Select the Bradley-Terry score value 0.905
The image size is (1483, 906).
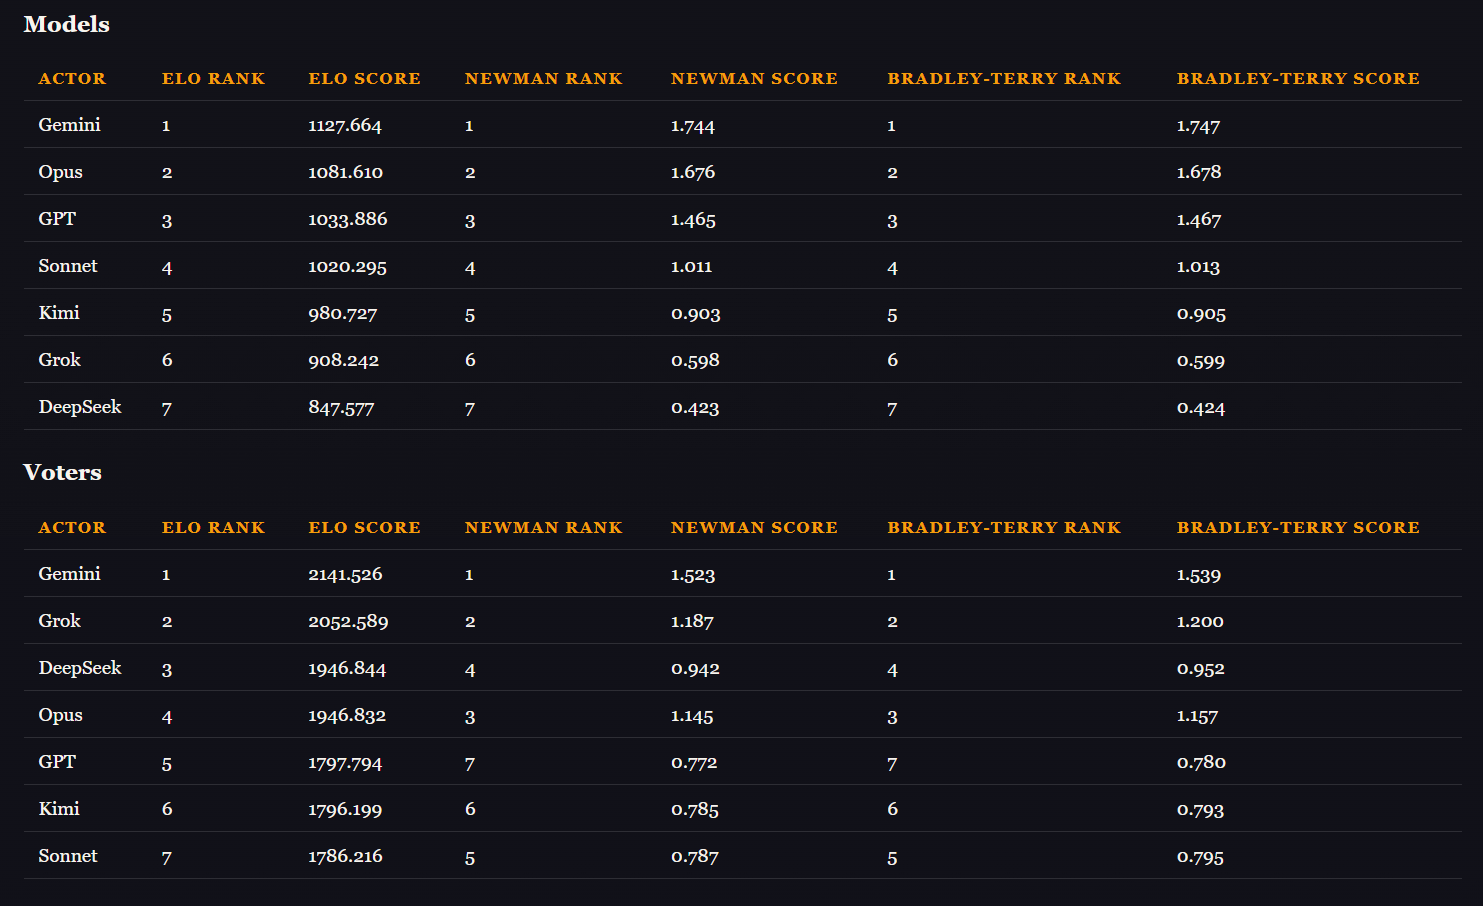1201,313
